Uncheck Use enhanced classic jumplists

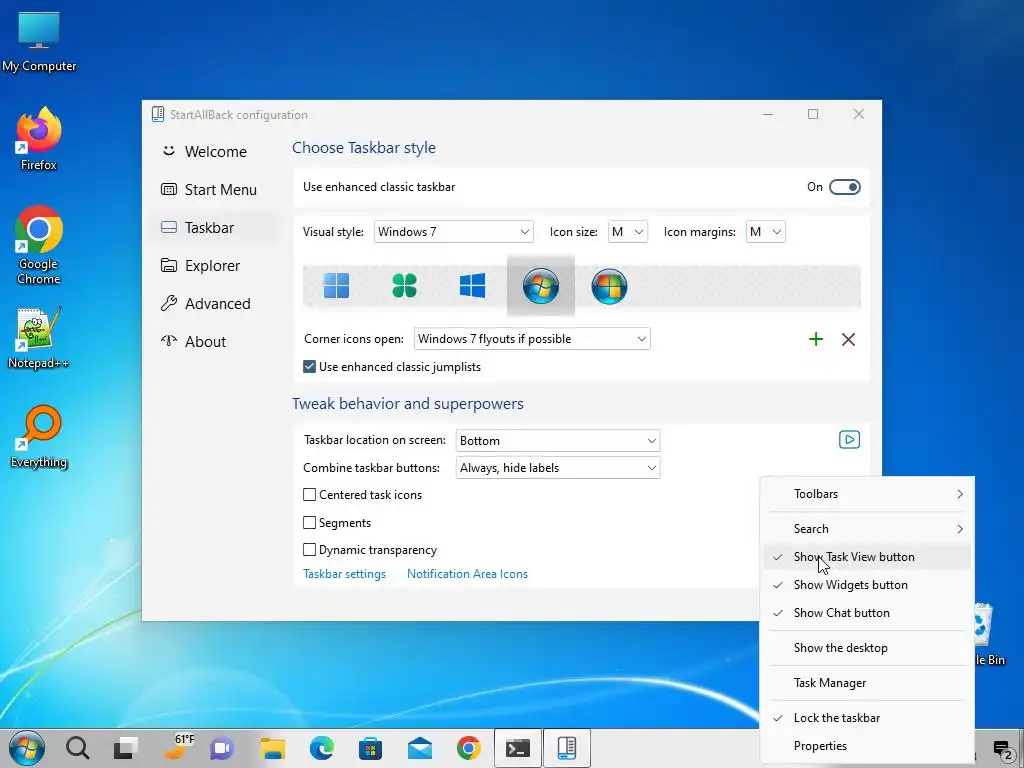(x=310, y=367)
